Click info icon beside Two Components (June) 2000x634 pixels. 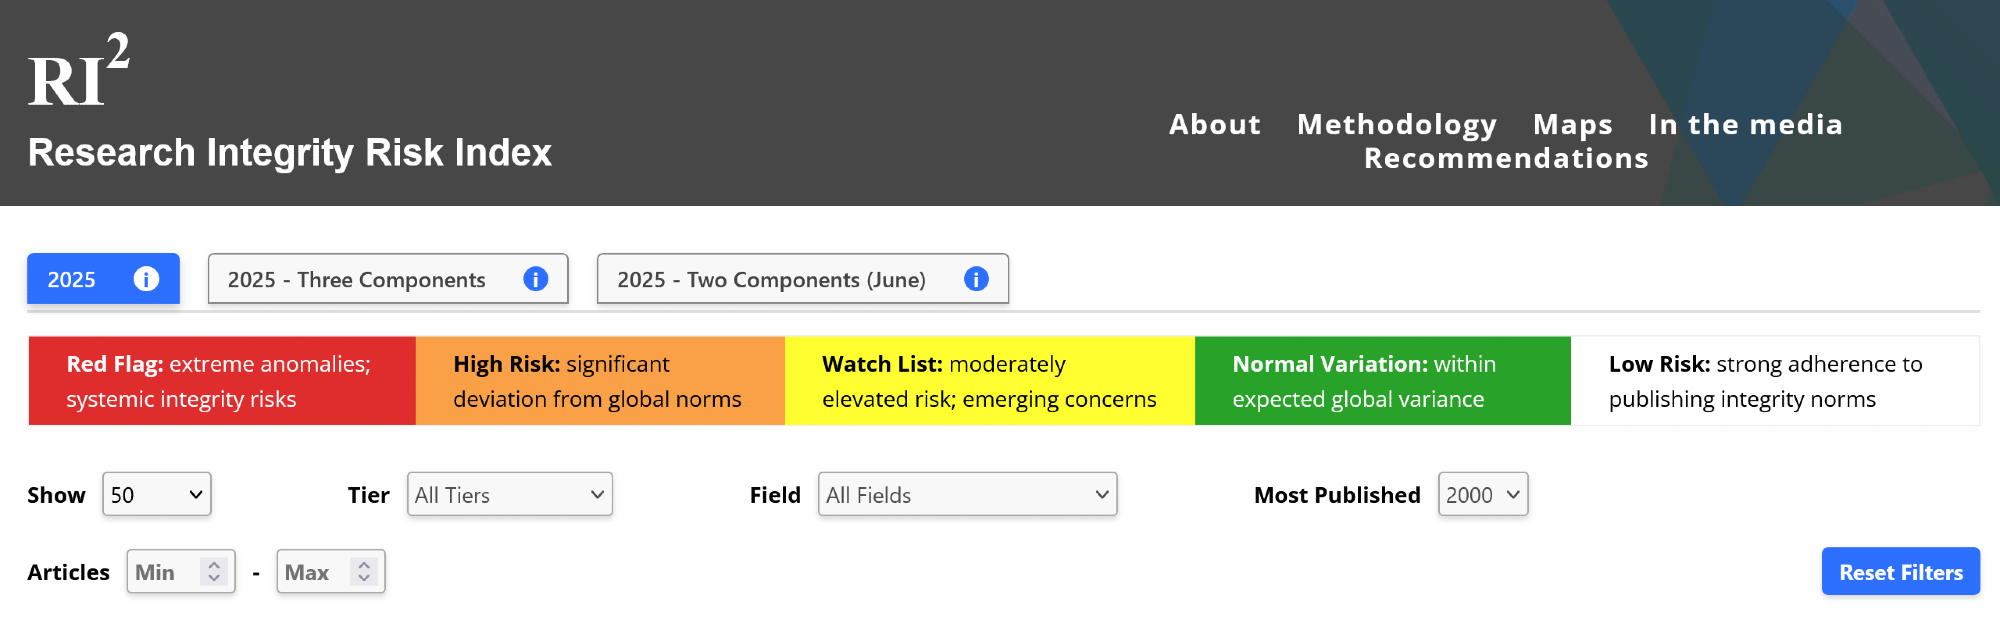976,279
